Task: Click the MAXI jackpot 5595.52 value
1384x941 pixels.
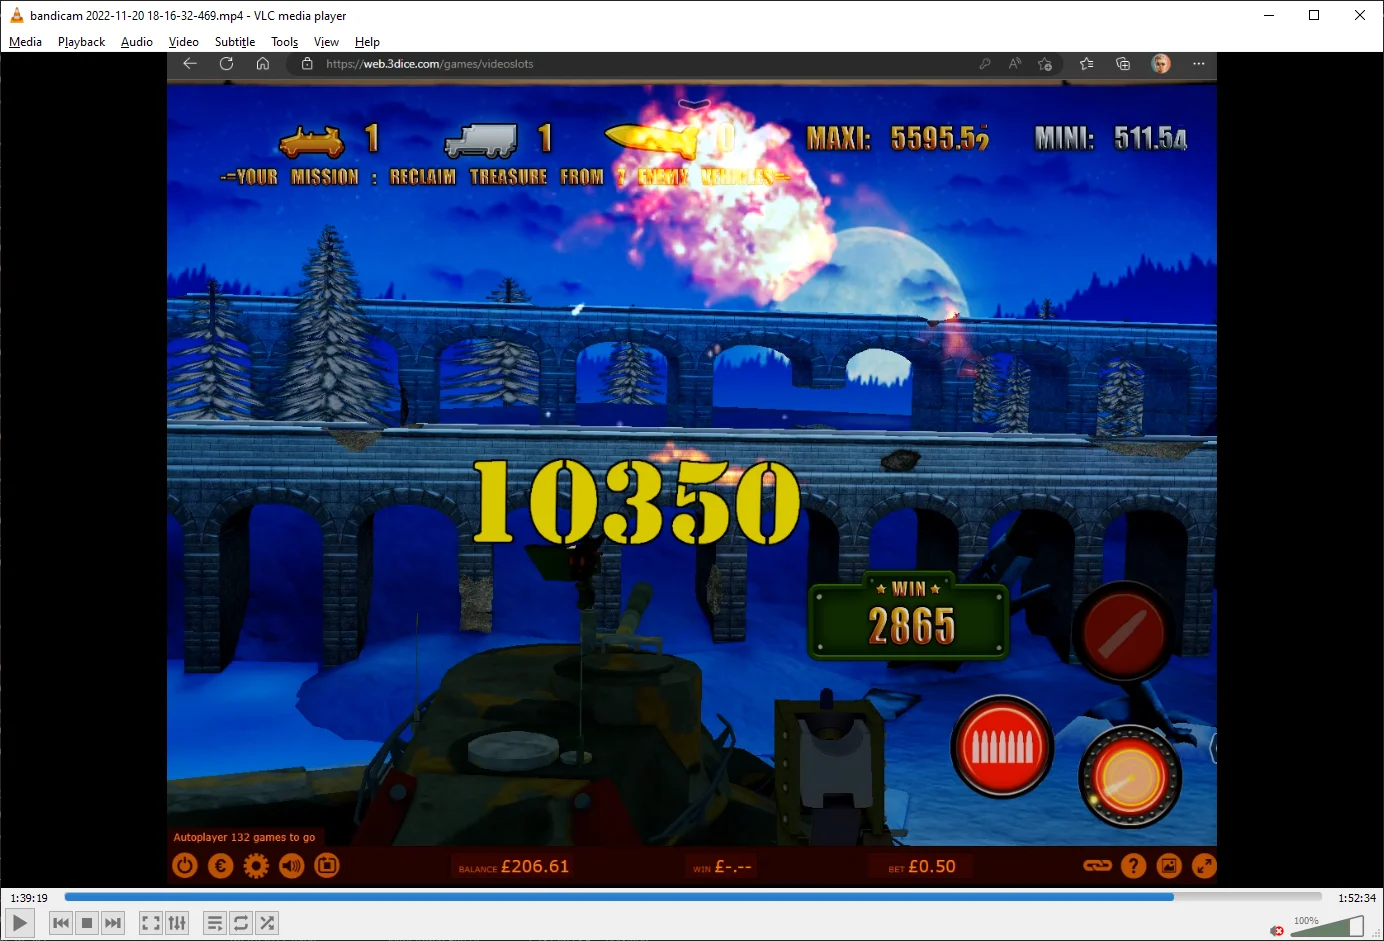Action: click(x=939, y=138)
